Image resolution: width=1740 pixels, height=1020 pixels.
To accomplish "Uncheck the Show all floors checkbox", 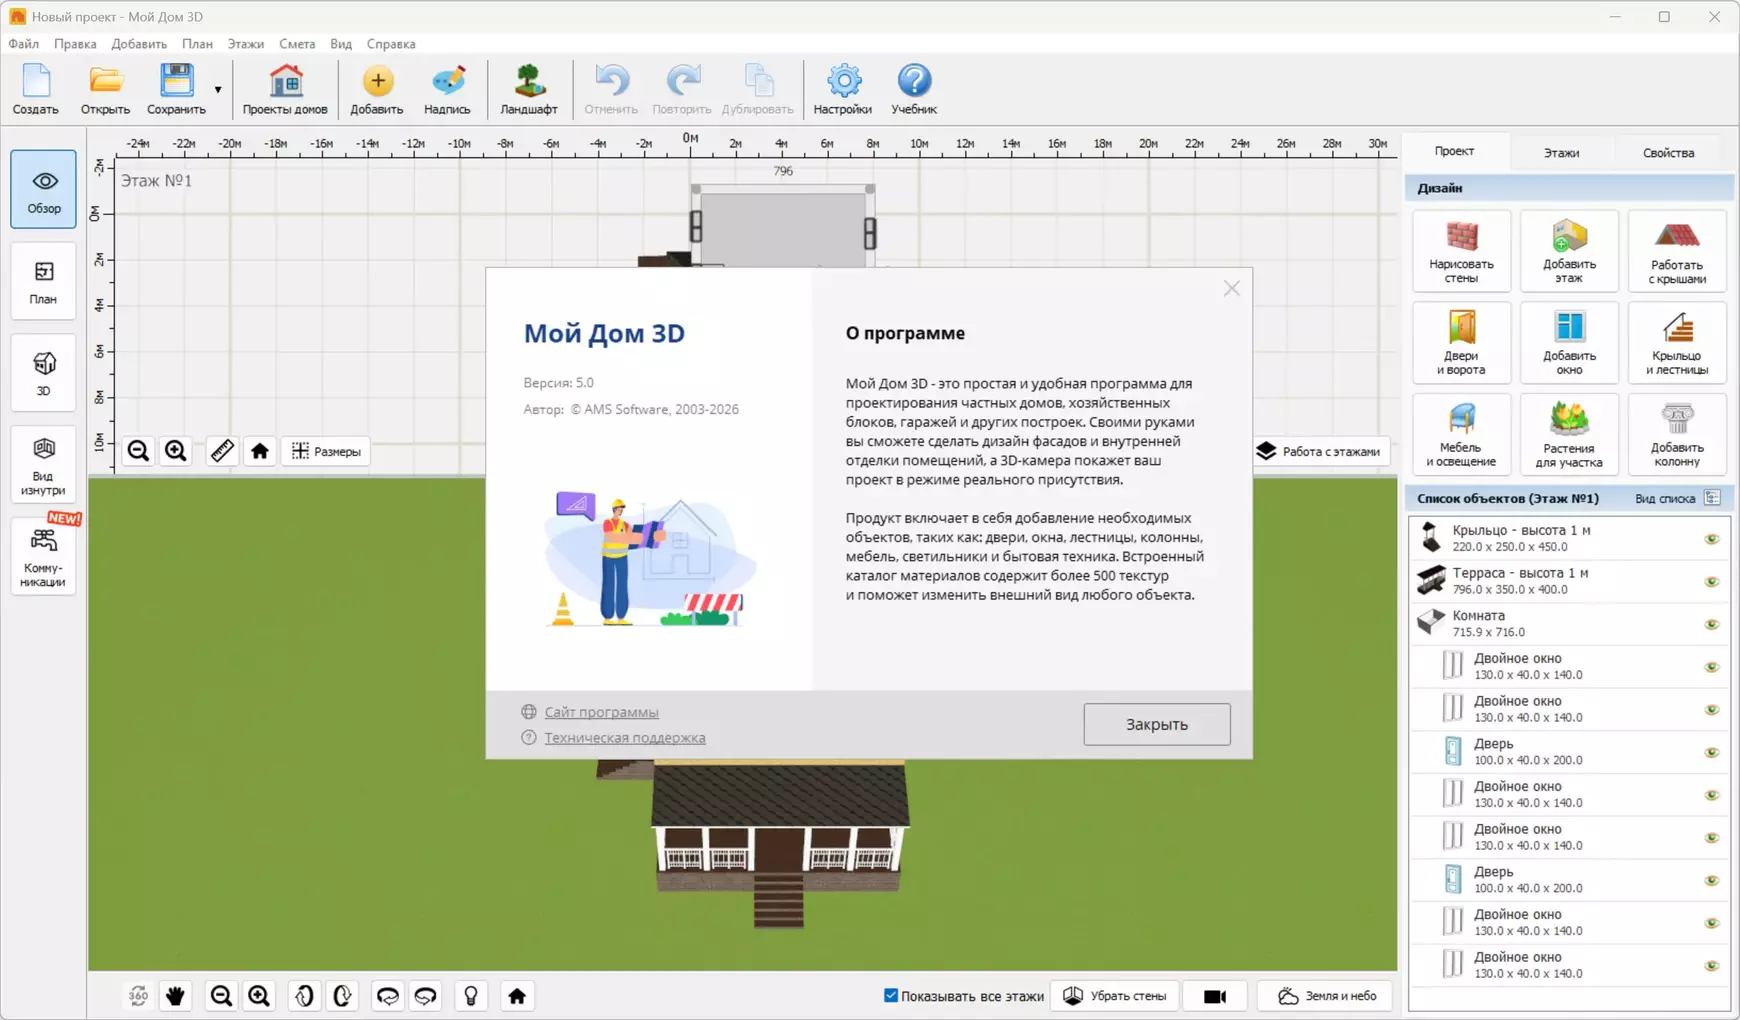I will tap(891, 996).
